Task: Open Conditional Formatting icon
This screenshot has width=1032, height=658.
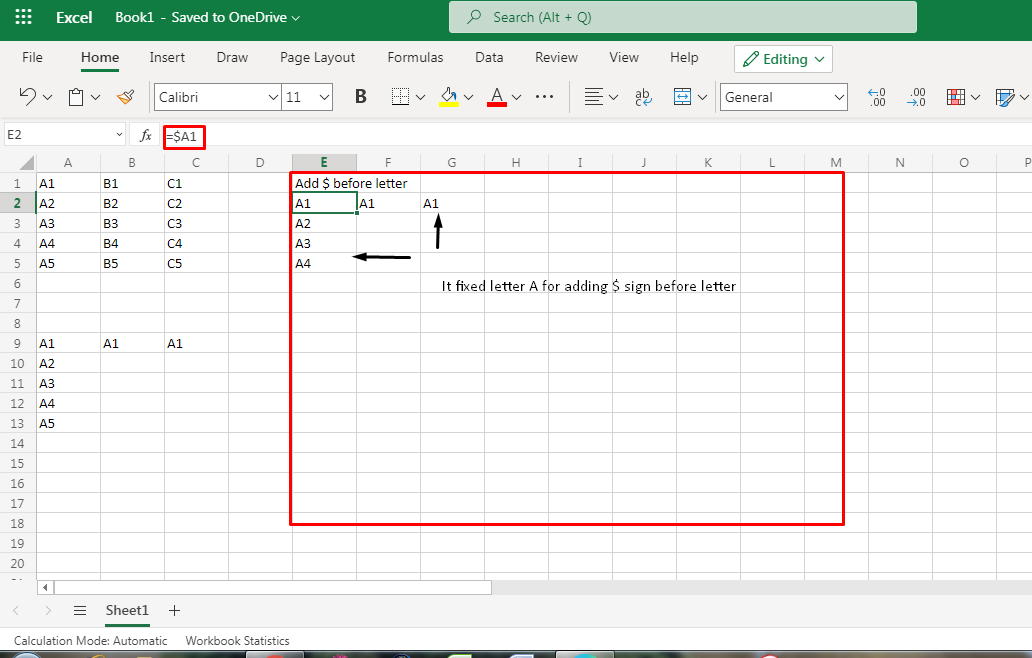Action: click(956, 97)
